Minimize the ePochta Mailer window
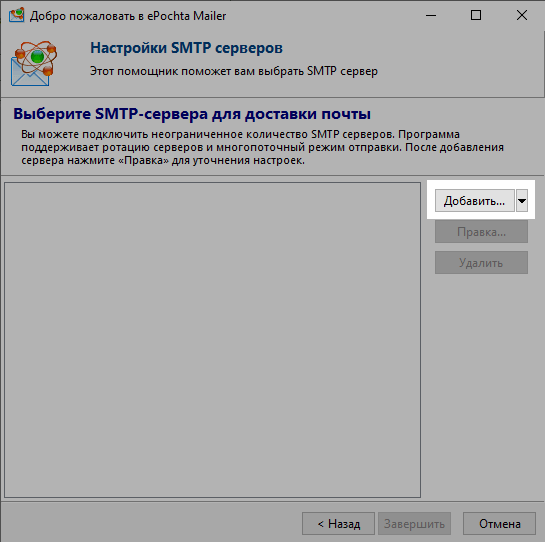Screen dimensions: 545x542 point(431,15)
